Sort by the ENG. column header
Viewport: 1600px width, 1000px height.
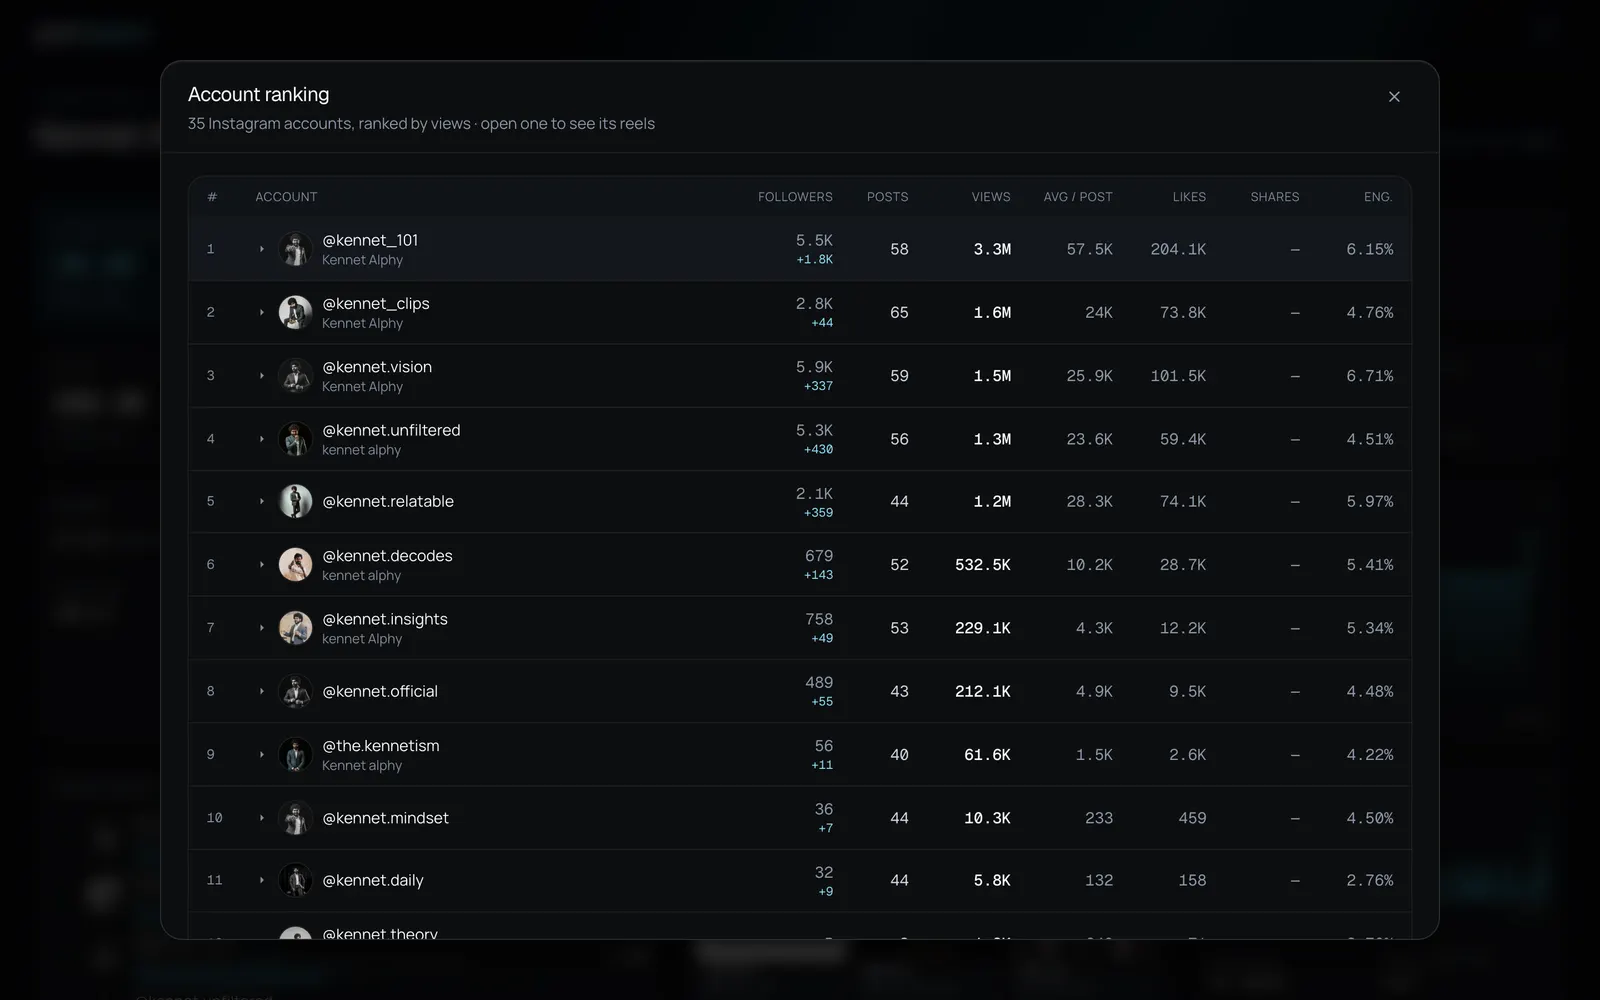tap(1378, 197)
